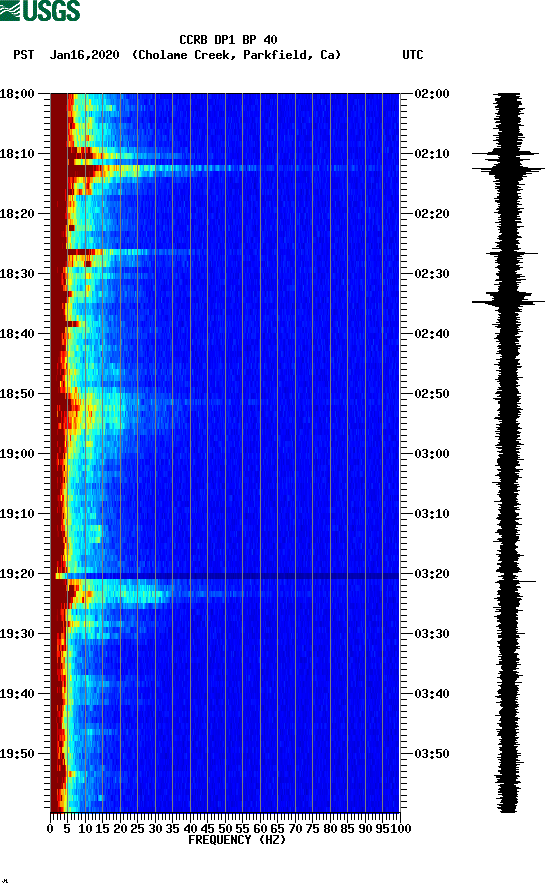Click the large seismogram spike near 02:34 UTC
The height and width of the screenshot is (892, 552).
tap(508, 301)
